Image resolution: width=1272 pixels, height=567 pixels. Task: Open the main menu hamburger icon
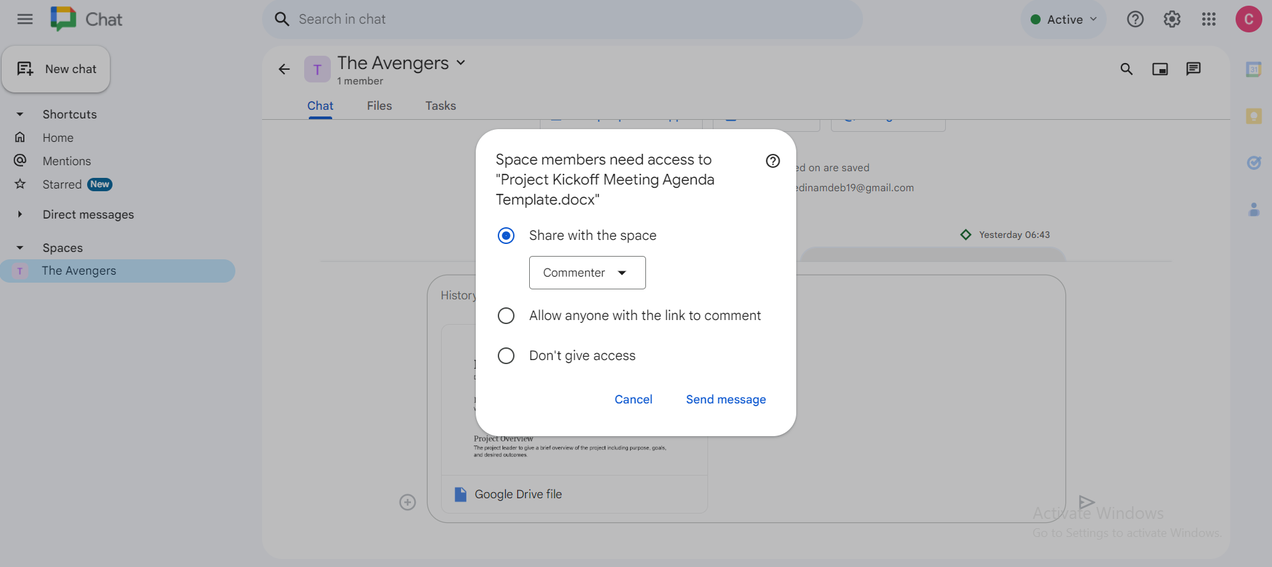pos(25,19)
